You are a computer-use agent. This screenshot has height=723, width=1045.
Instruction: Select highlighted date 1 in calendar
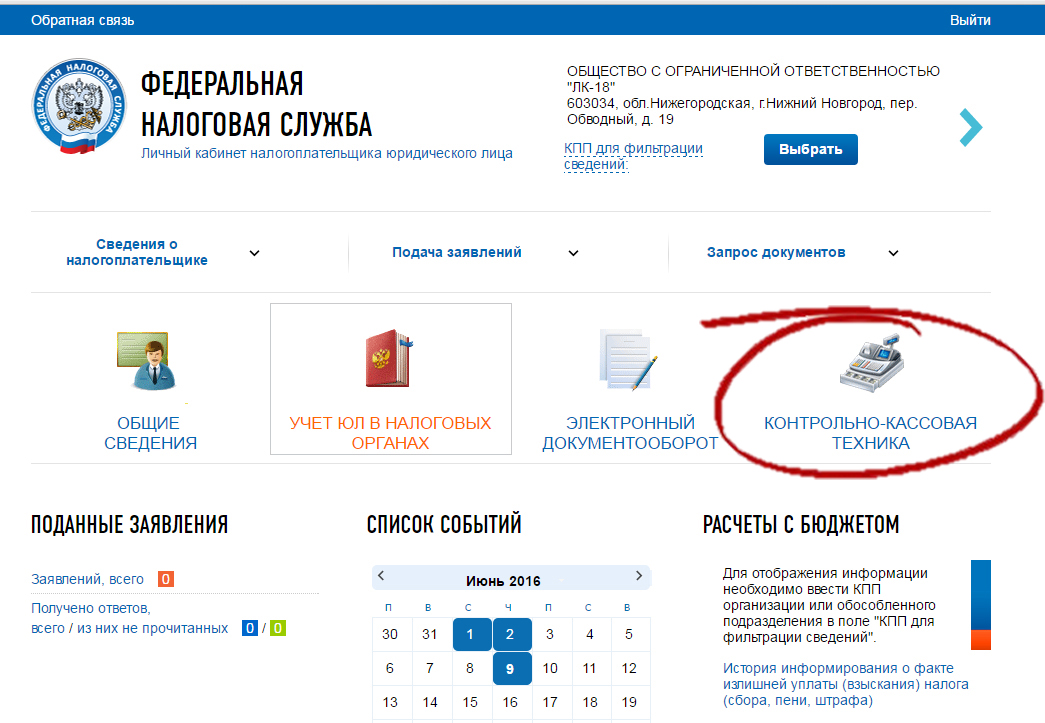tap(471, 634)
